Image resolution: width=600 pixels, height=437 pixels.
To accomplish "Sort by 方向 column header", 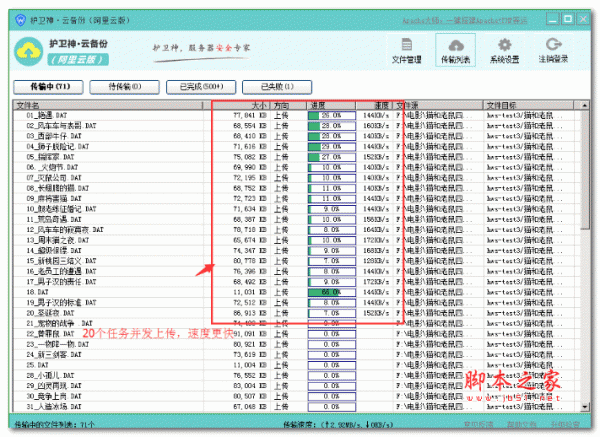I will coord(288,105).
